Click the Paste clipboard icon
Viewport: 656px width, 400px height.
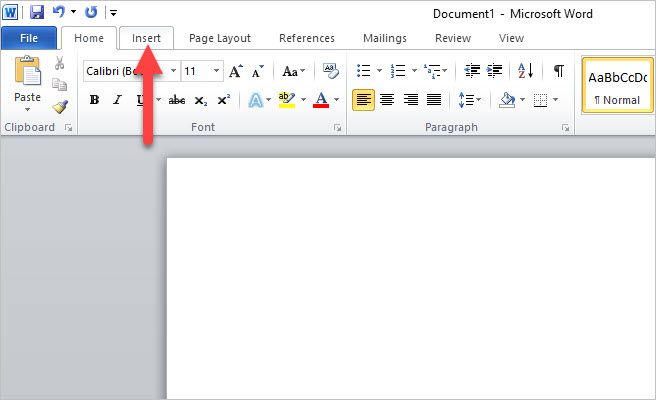pyautogui.click(x=28, y=71)
